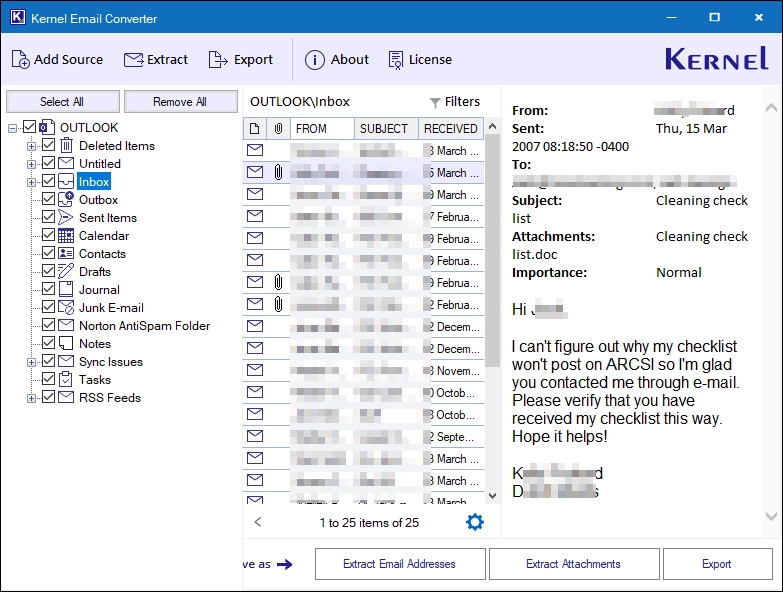The height and width of the screenshot is (592, 783).
Task: Select the Junk E-mail folder label
Action: [x=111, y=307]
